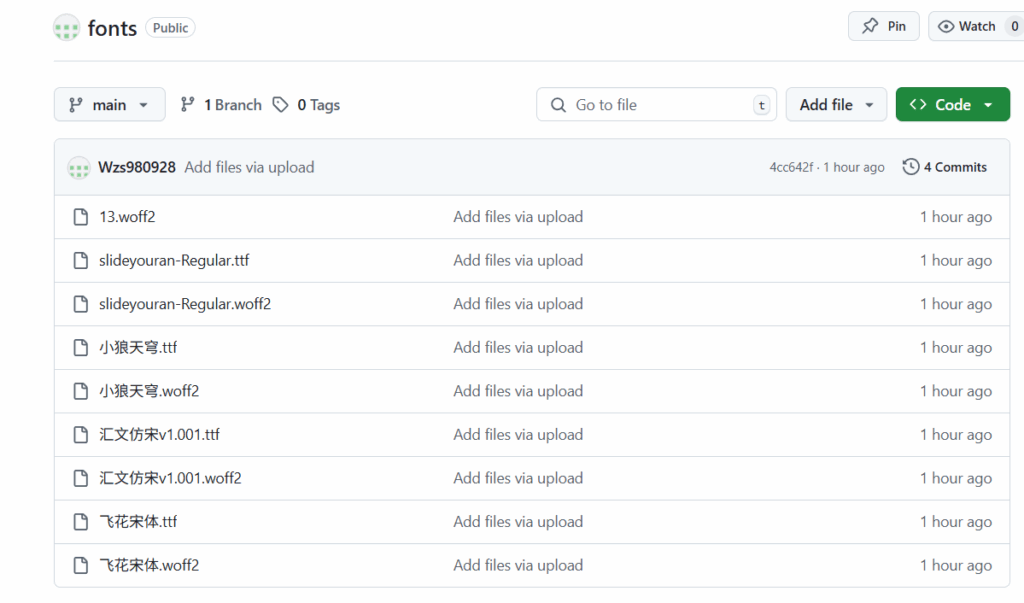
Task: Click the pin icon in the Pin button
Action: [870, 26]
